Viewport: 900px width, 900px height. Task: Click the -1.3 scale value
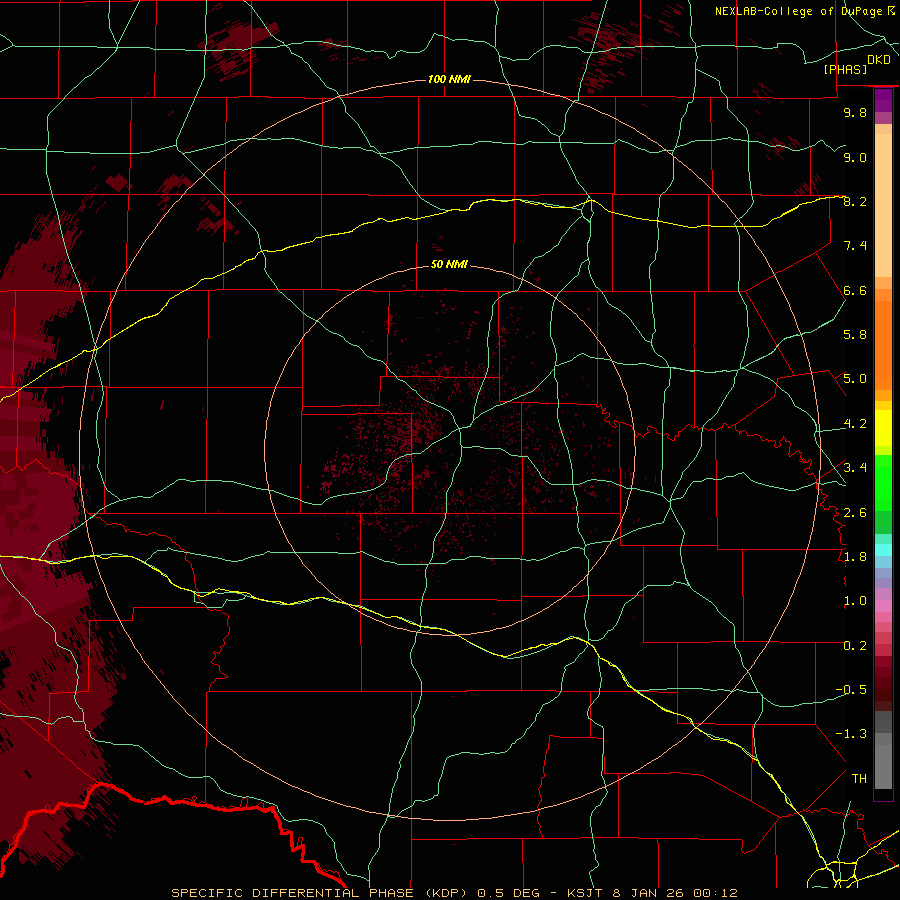pyautogui.click(x=851, y=734)
